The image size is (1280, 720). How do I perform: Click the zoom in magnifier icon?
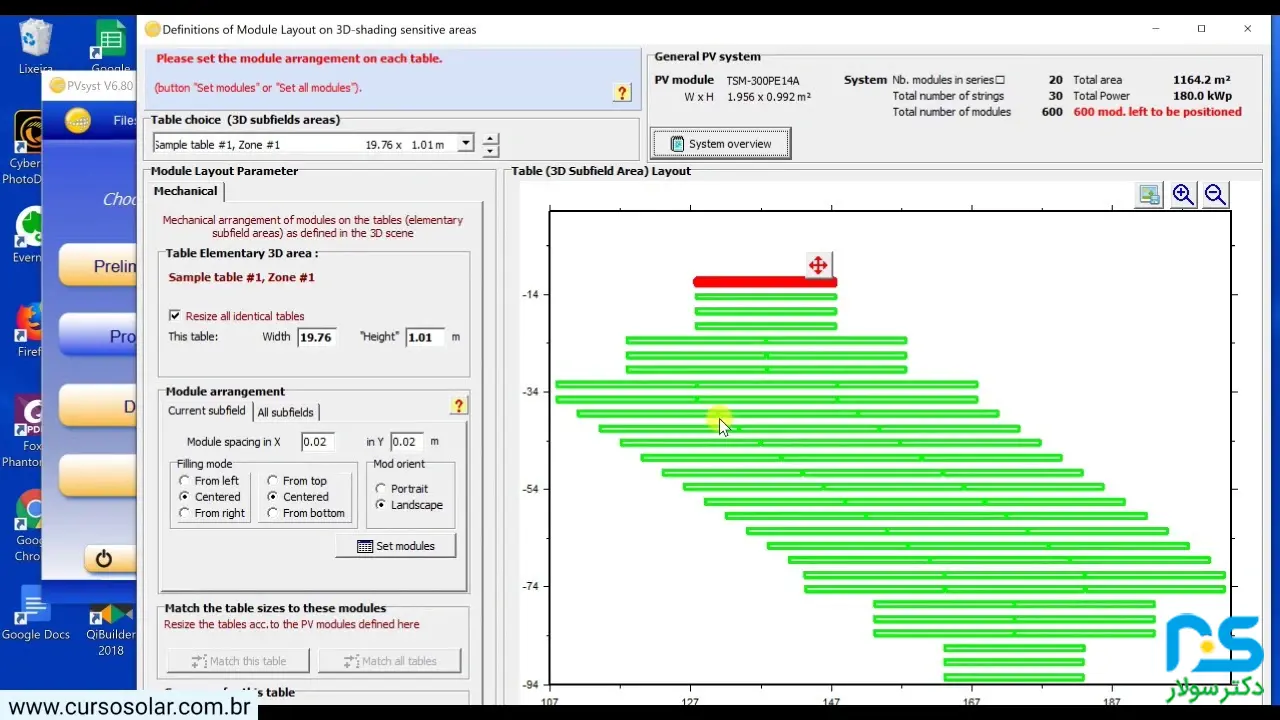1183,195
